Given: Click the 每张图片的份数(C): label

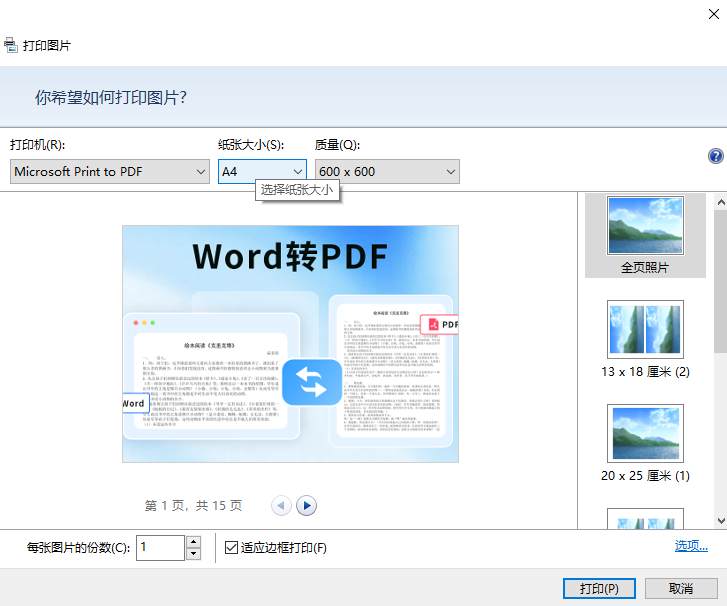Looking at the screenshot, I should pos(78,548).
